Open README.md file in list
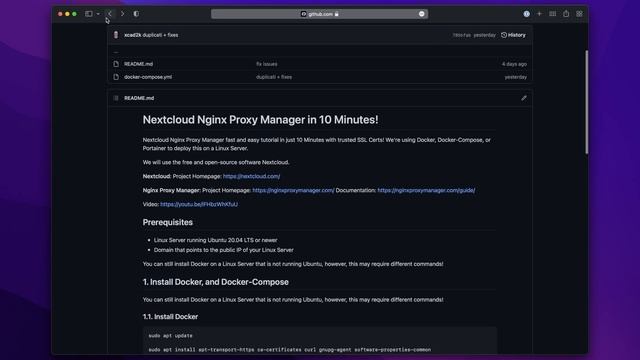The width and height of the screenshot is (640, 360). click(138, 64)
